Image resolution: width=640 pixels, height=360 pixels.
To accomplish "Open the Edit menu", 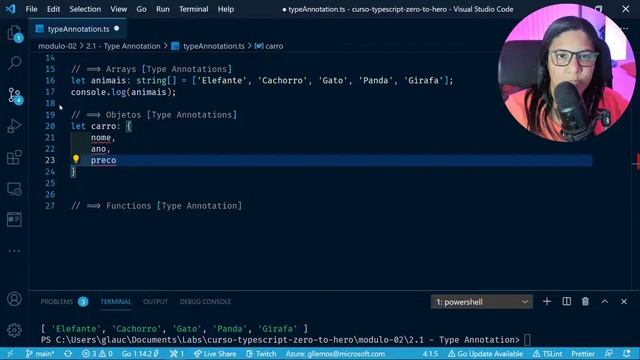I will pos(53,9).
